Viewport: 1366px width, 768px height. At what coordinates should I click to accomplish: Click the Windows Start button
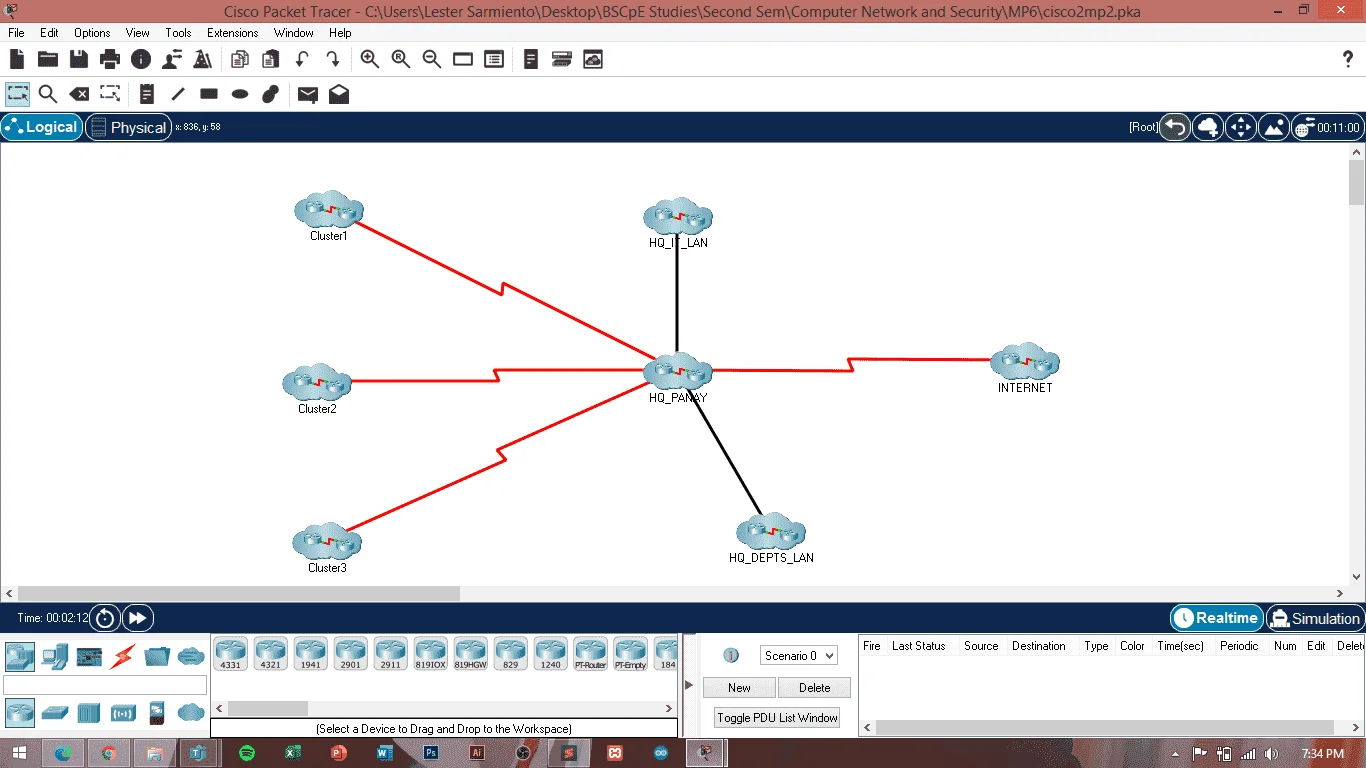[19, 753]
